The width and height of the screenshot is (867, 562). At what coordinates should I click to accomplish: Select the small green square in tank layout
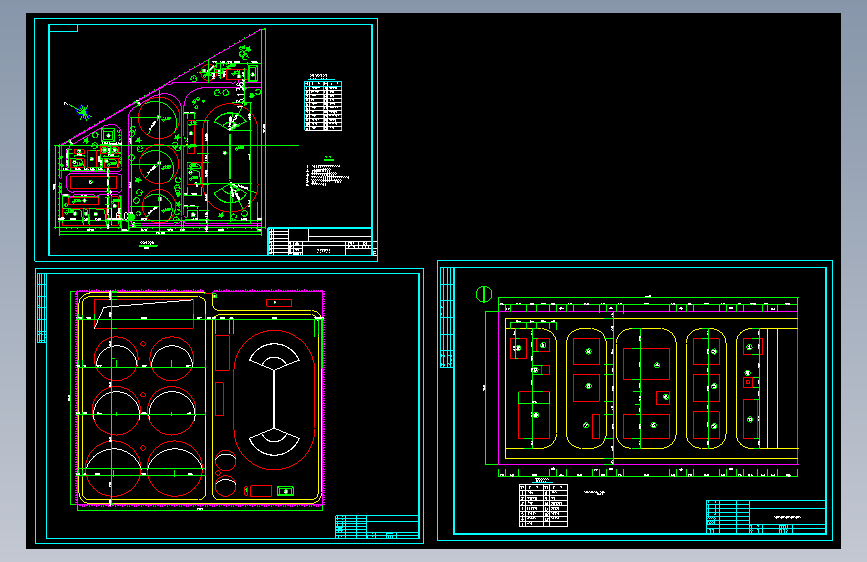coord(285,491)
